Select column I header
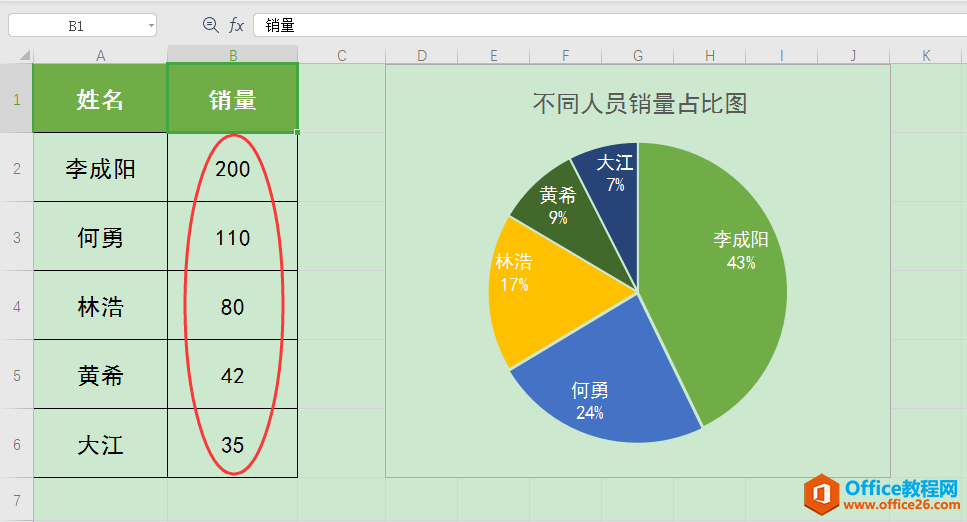The width and height of the screenshot is (967, 522). click(x=781, y=55)
